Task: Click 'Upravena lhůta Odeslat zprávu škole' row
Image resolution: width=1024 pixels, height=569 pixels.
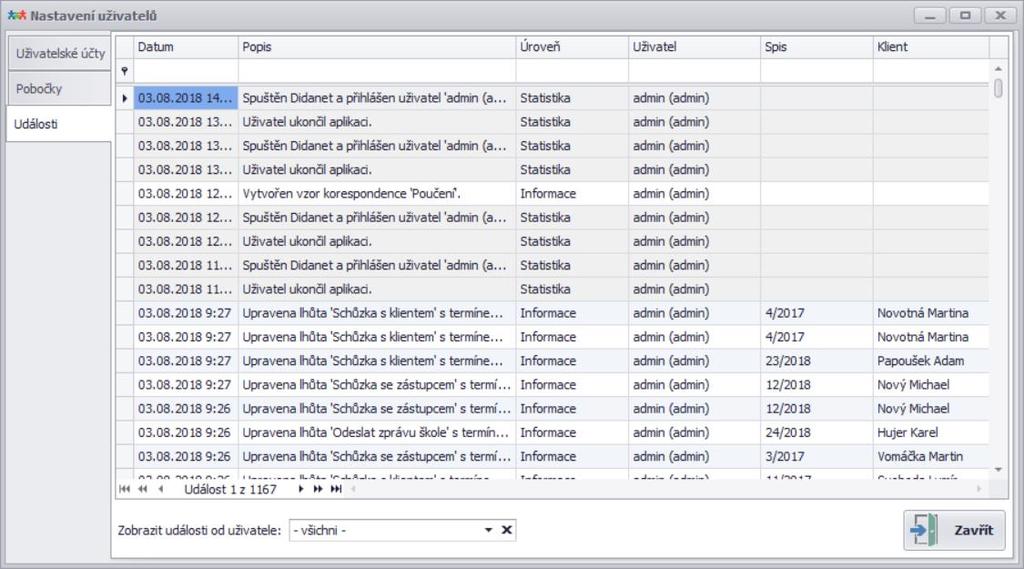Action: coord(552,432)
